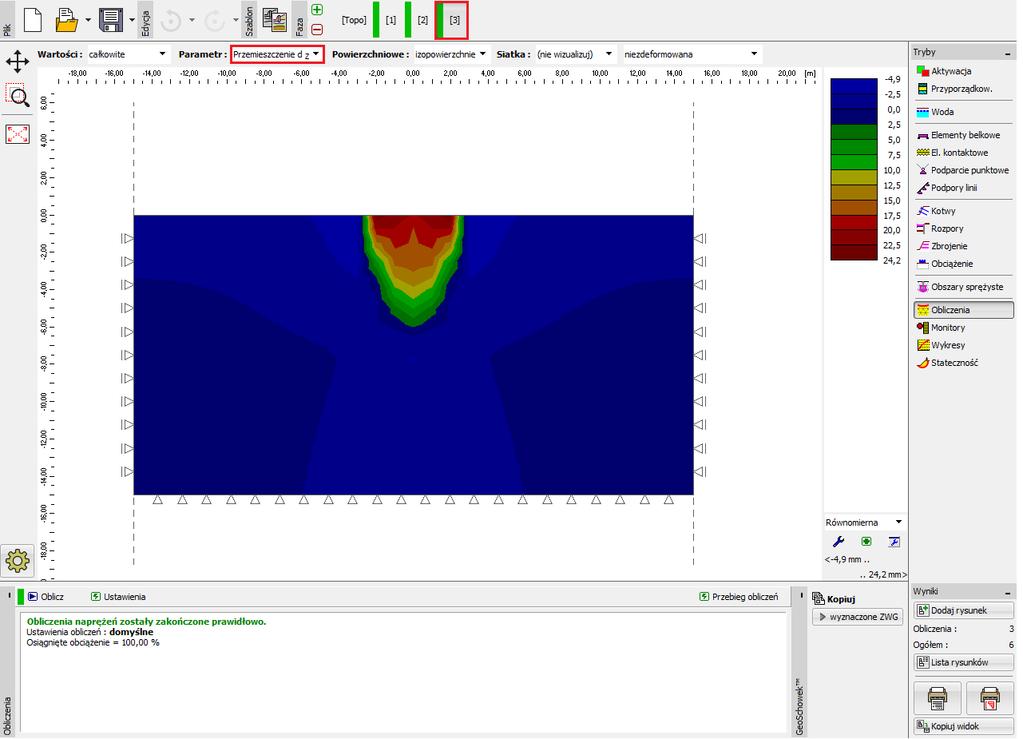Open Podparcie punktowe mode
The image size is (1023, 739).
point(963,170)
